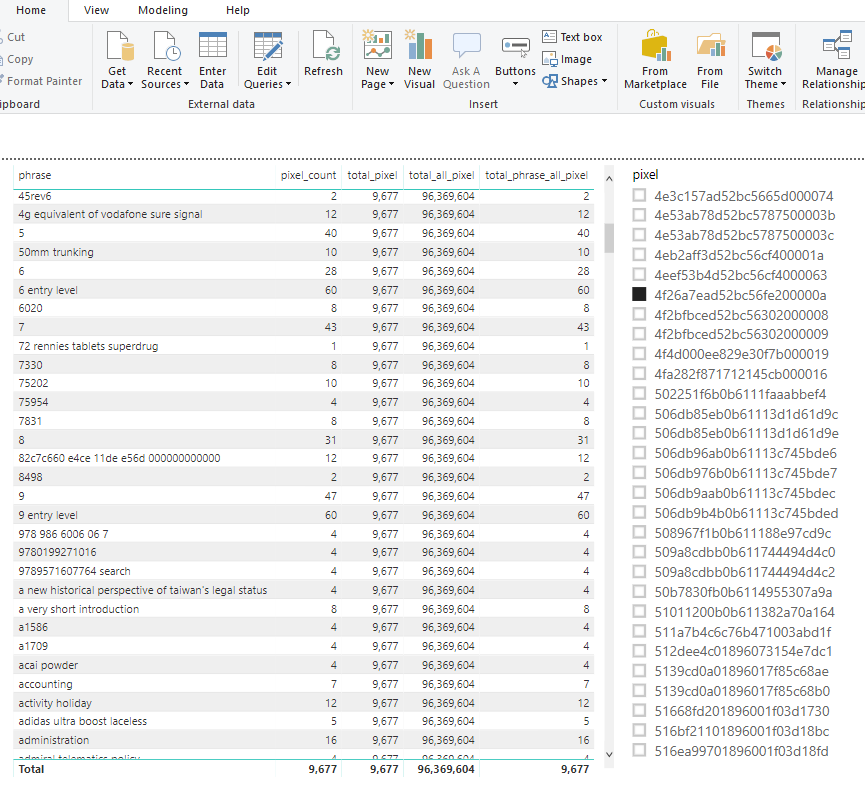Expand Get Data dropdown arrow

coord(131,84)
